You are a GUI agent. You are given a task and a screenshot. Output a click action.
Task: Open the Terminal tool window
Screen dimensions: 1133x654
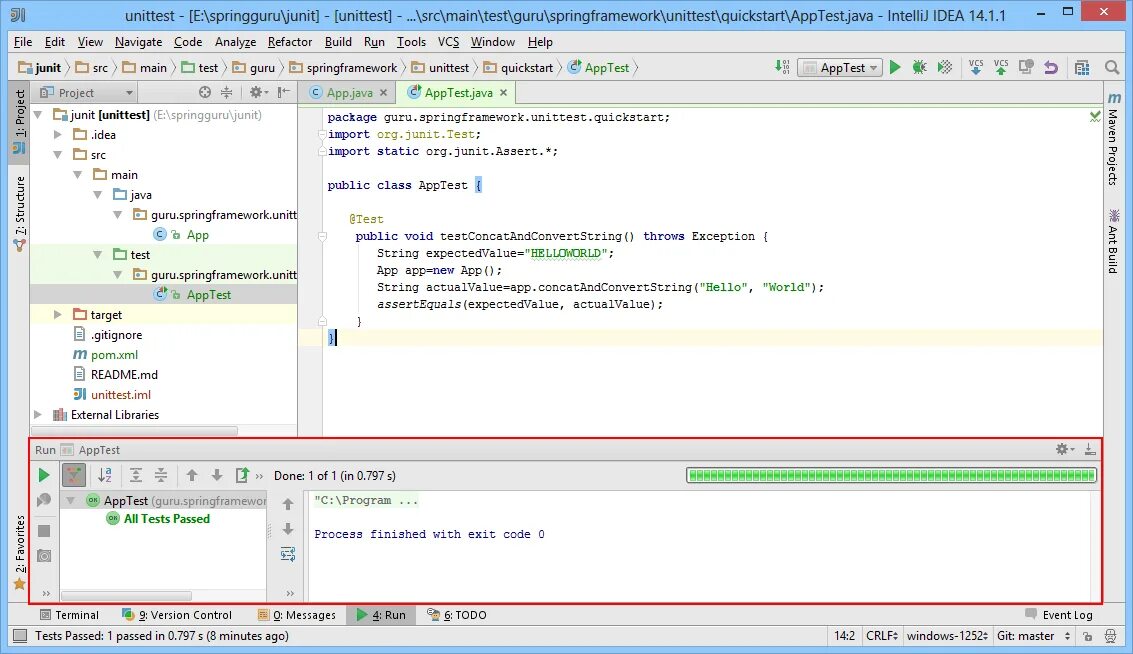[x=69, y=615]
